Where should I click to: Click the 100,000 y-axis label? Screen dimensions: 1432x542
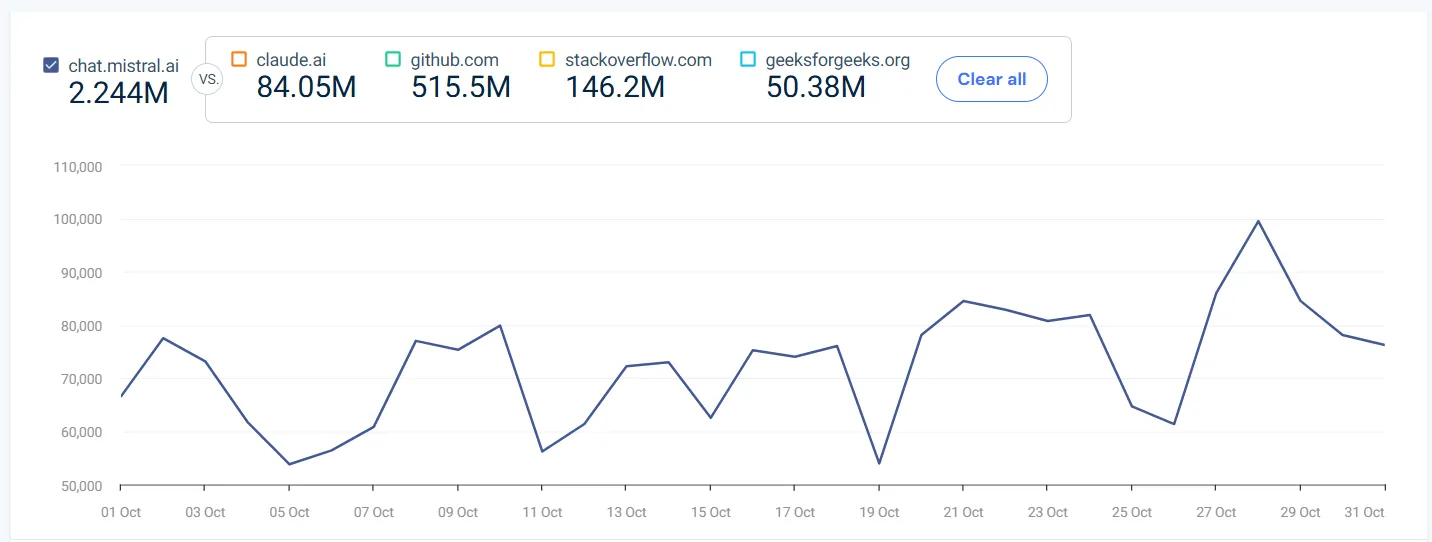pos(77,219)
